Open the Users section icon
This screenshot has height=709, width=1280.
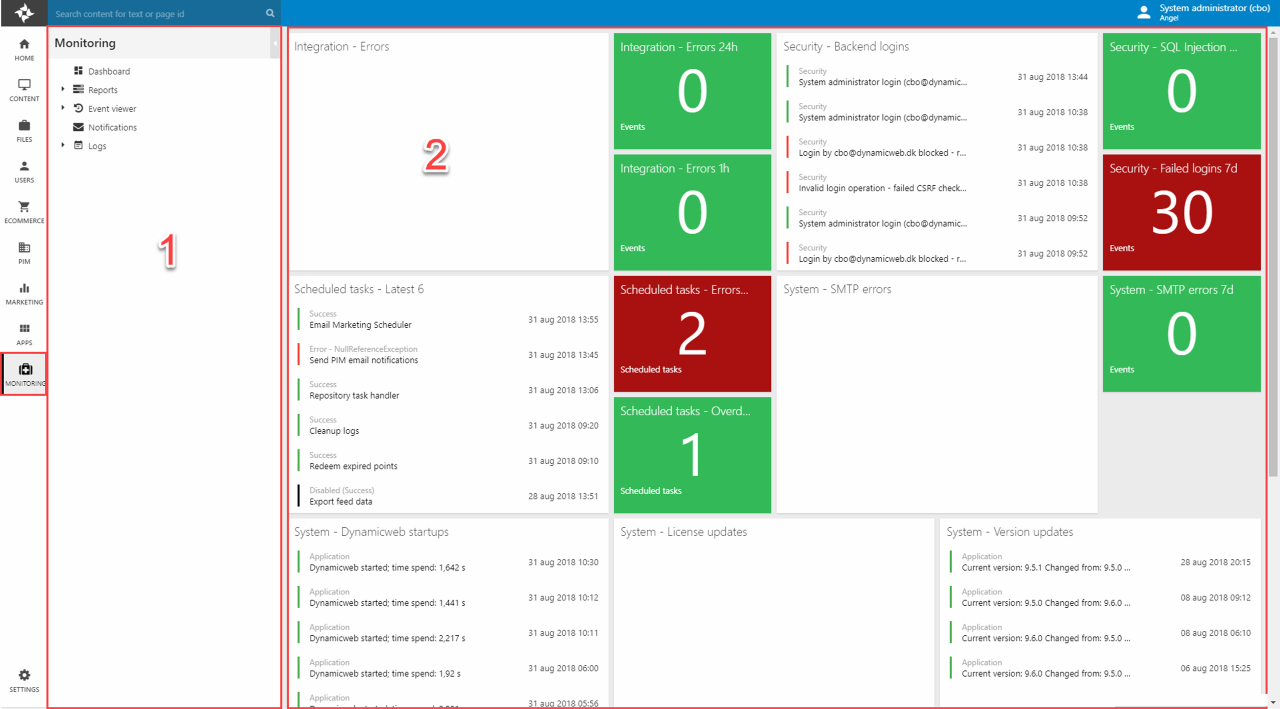click(x=24, y=167)
